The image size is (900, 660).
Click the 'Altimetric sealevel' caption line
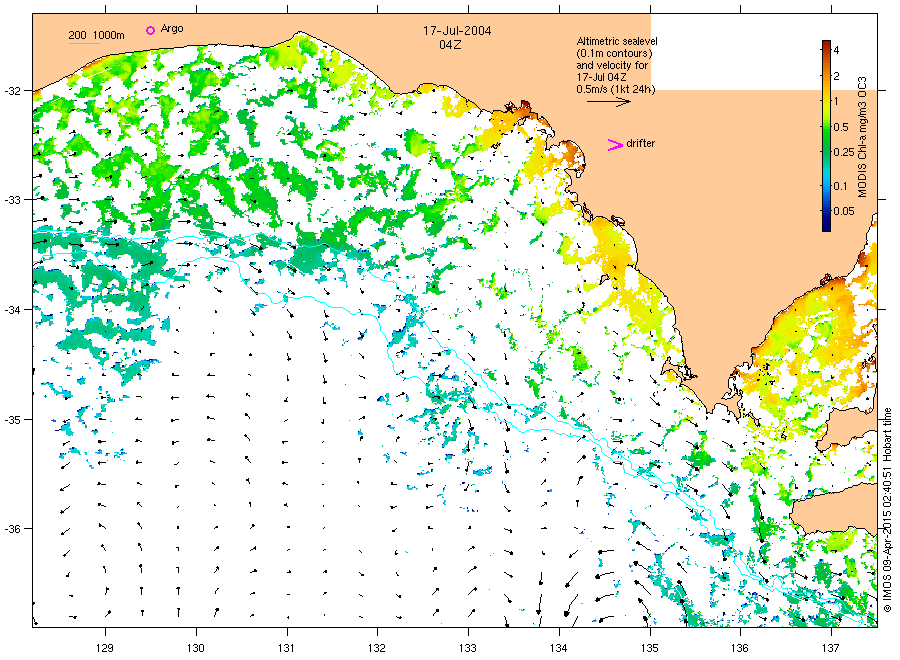pyautogui.click(x=617, y=41)
